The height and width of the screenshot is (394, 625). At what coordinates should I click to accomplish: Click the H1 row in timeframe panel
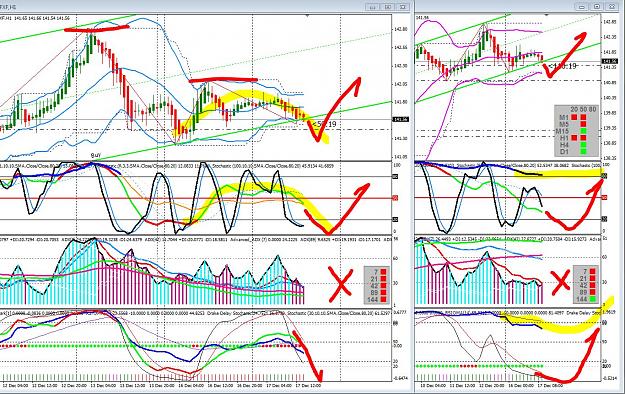coord(573,138)
